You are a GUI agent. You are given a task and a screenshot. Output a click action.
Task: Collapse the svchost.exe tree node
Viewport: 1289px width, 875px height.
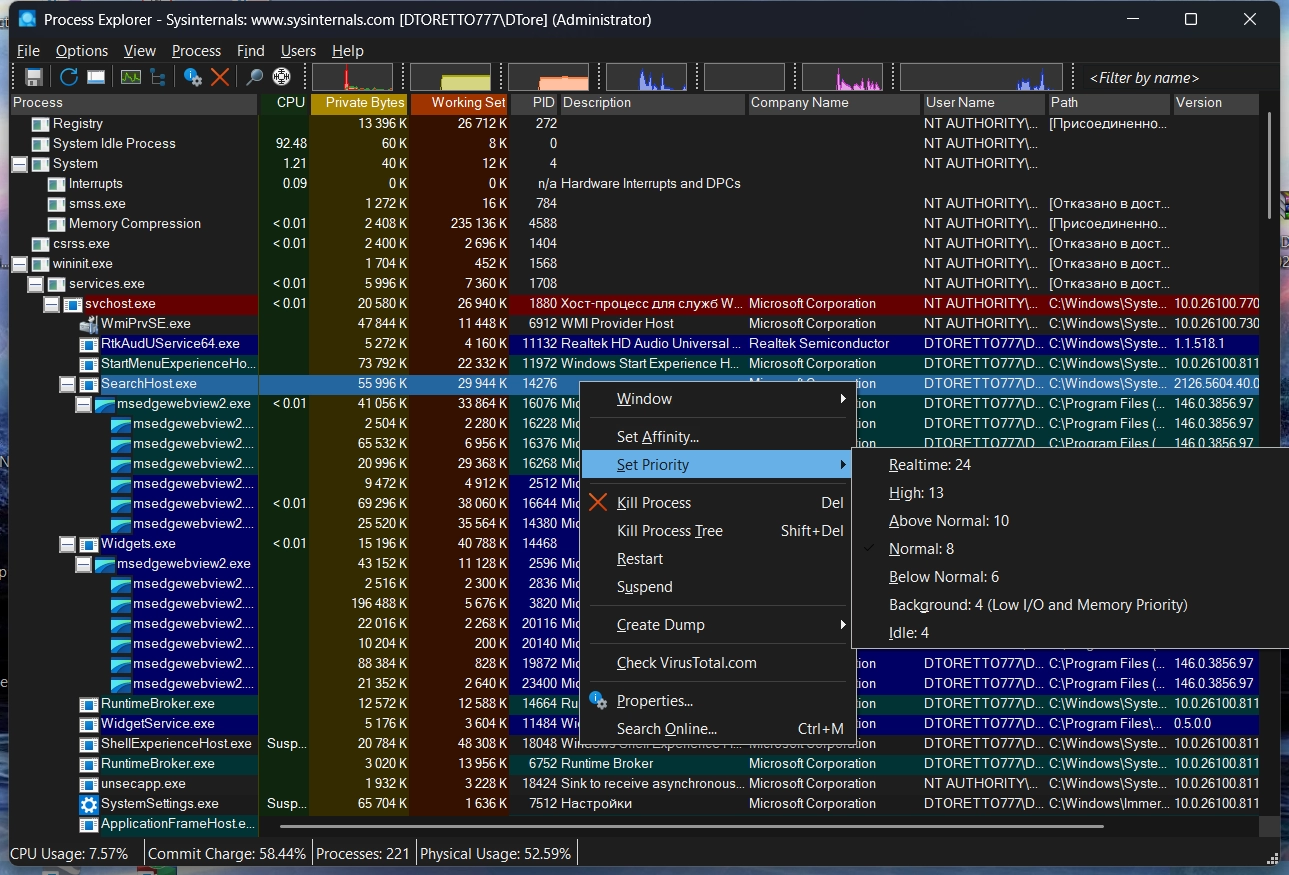[x=52, y=304]
